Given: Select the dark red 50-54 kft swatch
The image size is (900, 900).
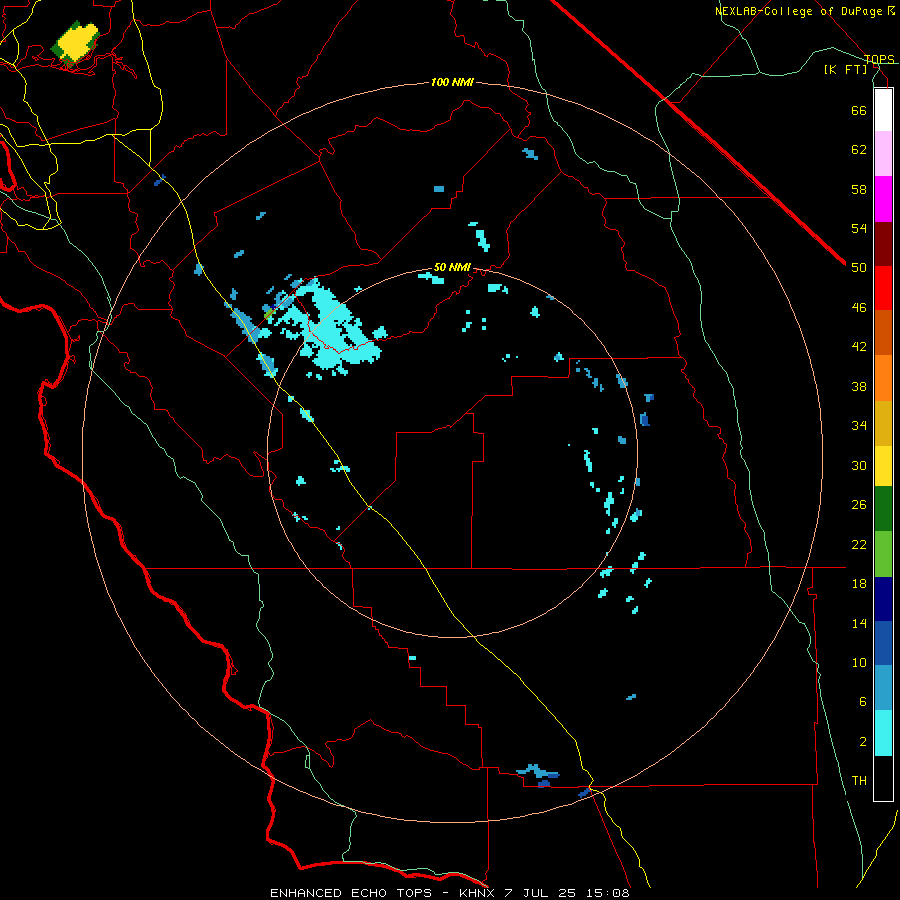Looking at the screenshot, I should click(883, 244).
